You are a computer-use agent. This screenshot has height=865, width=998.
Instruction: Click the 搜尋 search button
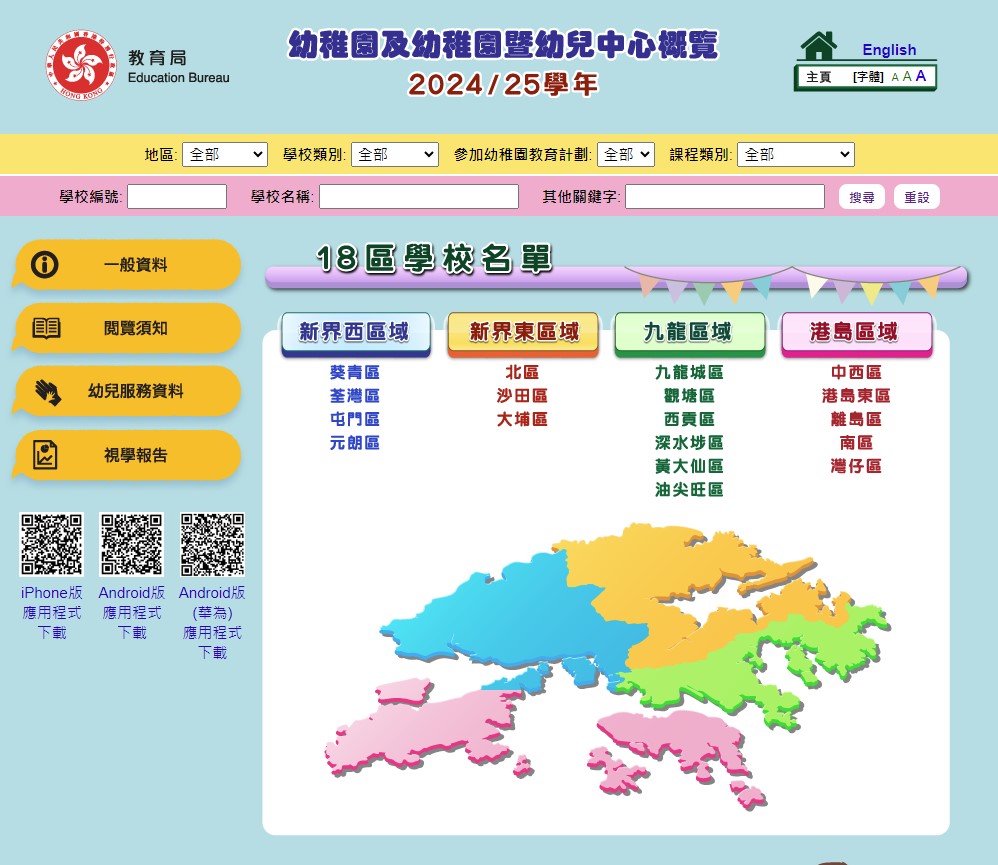(x=861, y=196)
